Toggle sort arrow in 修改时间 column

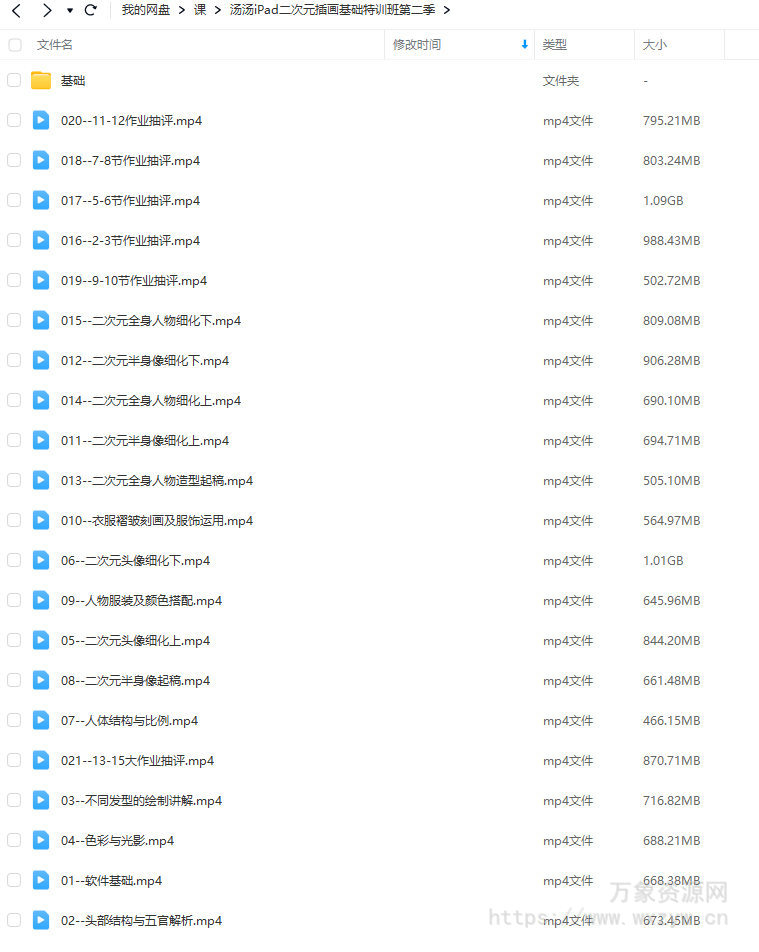click(525, 44)
